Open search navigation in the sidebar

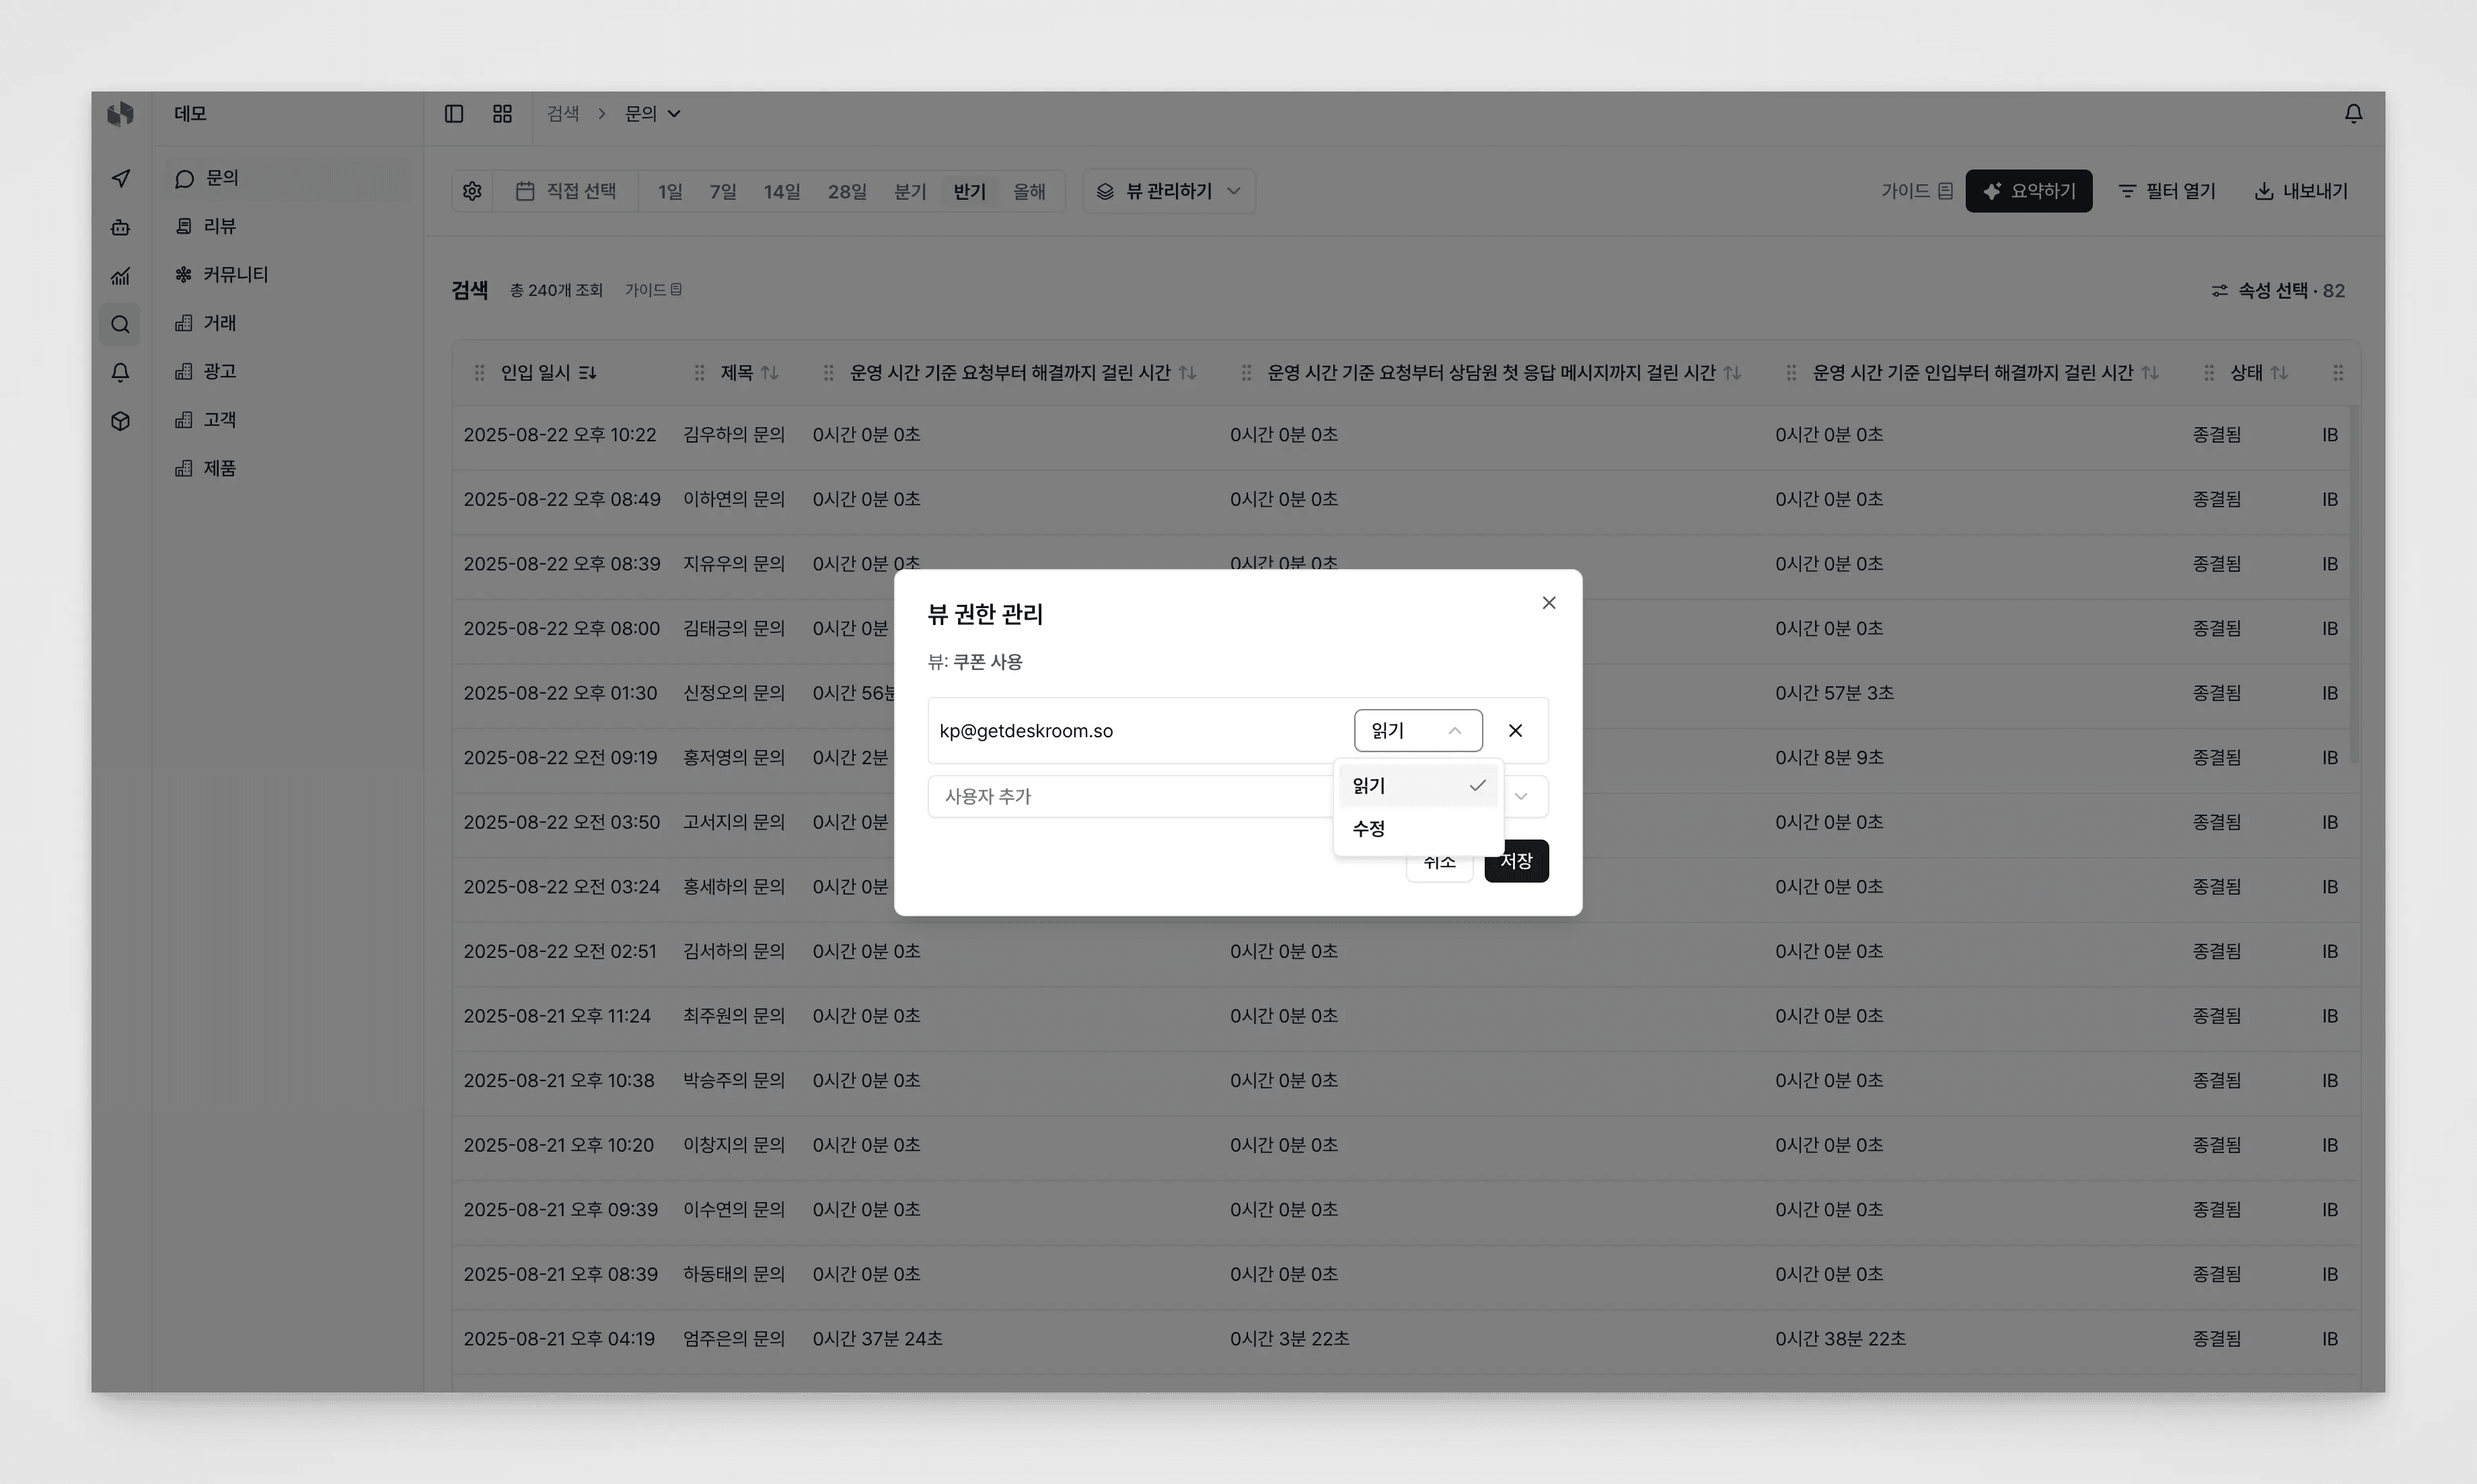pos(120,324)
